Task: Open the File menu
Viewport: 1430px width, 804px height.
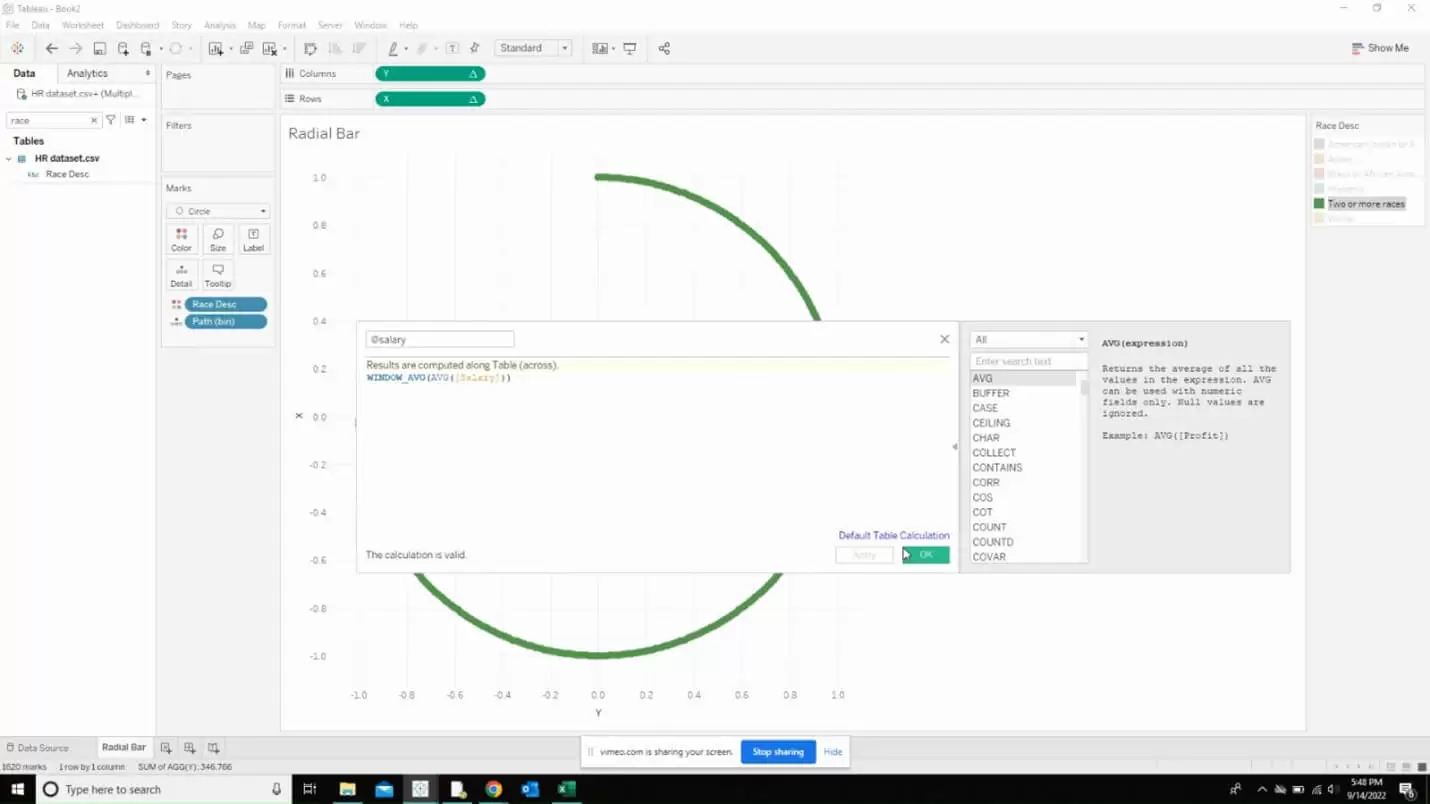Action: [12, 25]
